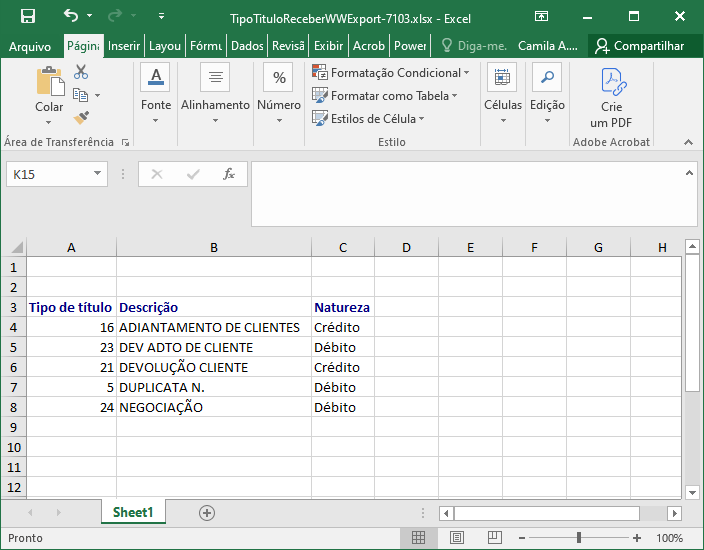Select Normal view button in status bar
The width and height of the screenshot is (704, 550).
tap(418, 537)
